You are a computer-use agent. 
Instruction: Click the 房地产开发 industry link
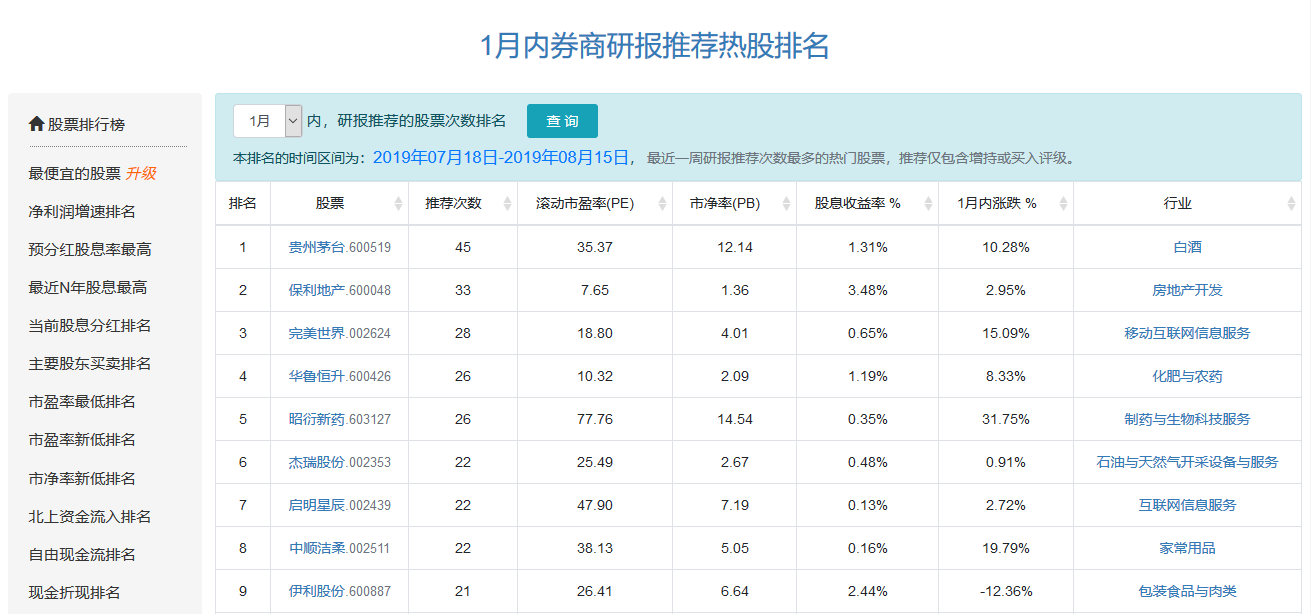1187,290
